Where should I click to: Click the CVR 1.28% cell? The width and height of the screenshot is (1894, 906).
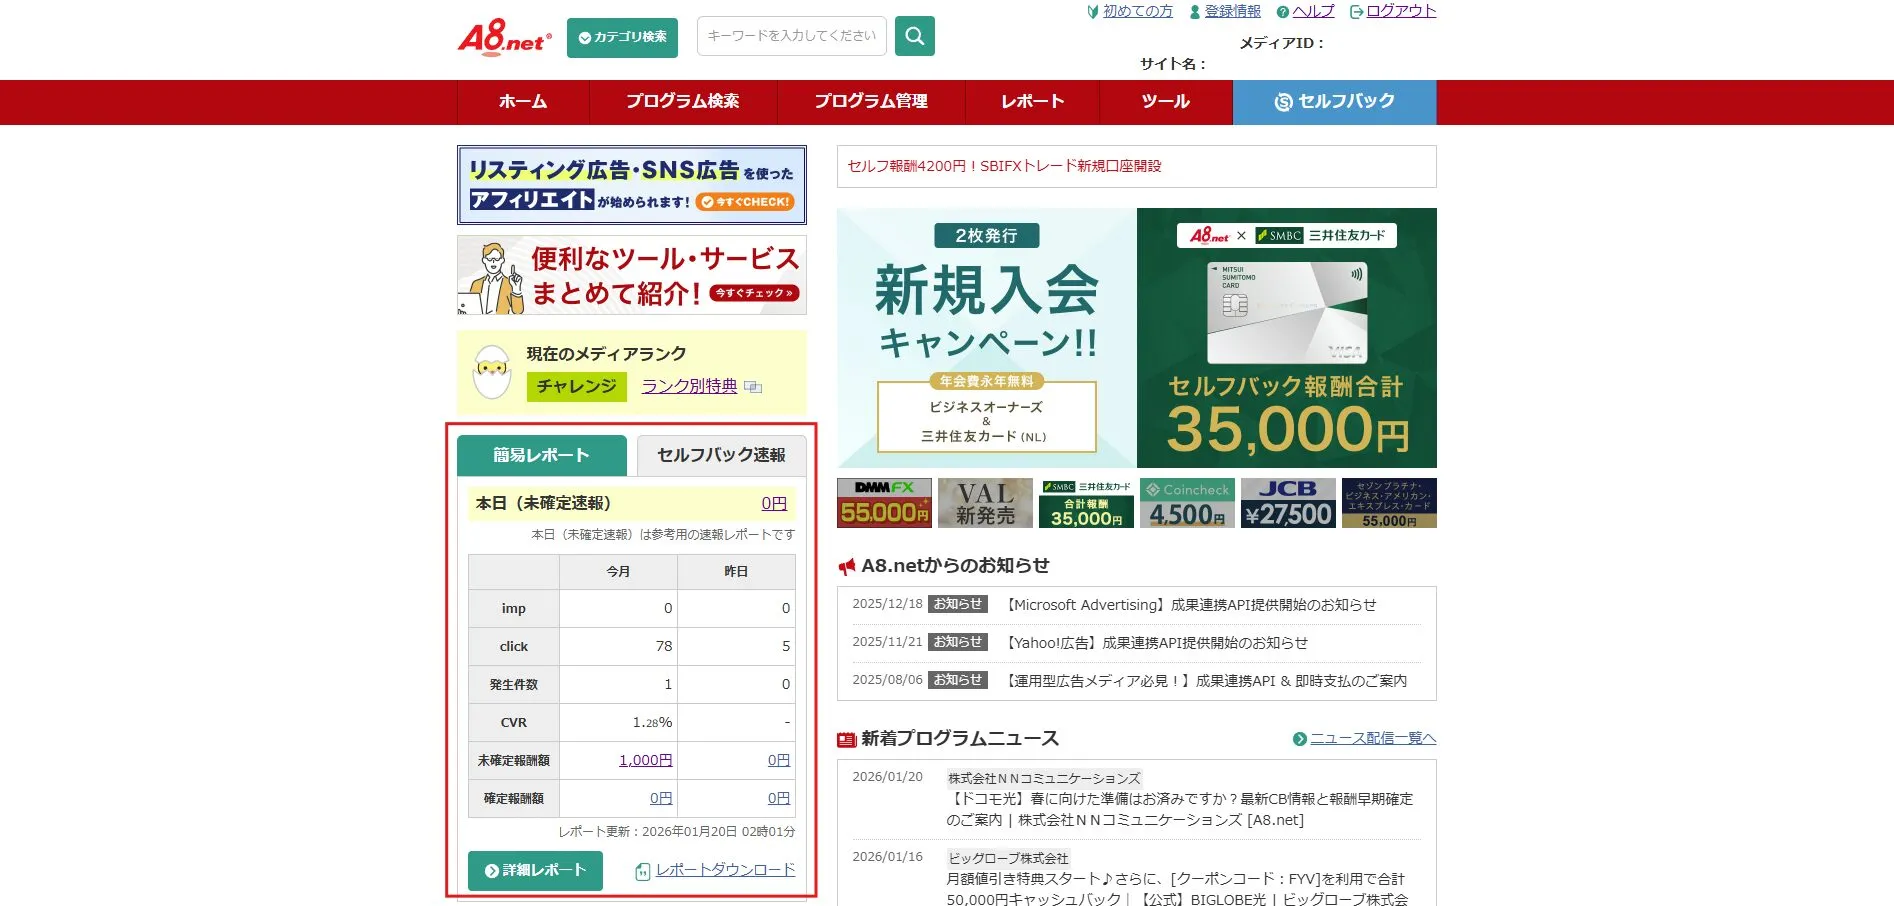[x=618, y=722]
